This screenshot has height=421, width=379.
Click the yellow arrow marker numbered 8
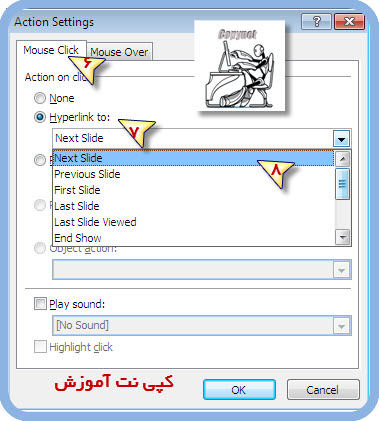276,174
